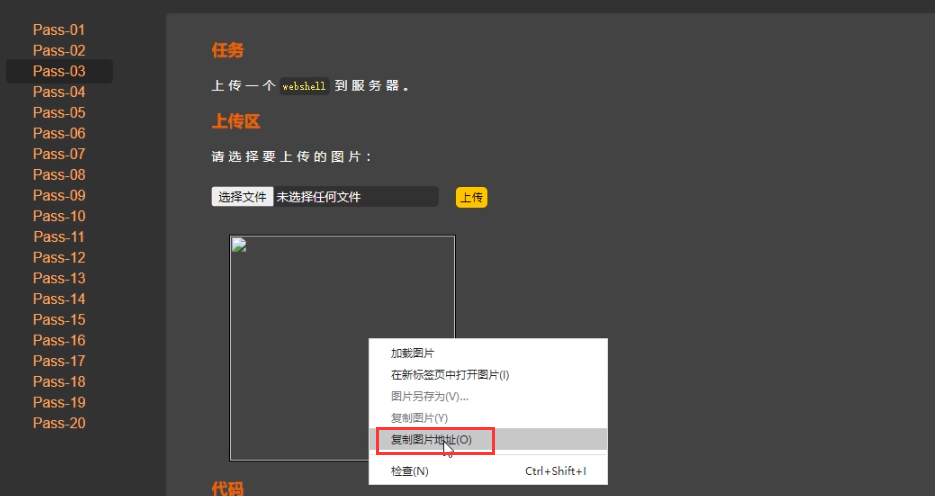Viewport: 935px width, 496px height.
Task: Click 检查(N) in the context menu
Action: point(409,471)
